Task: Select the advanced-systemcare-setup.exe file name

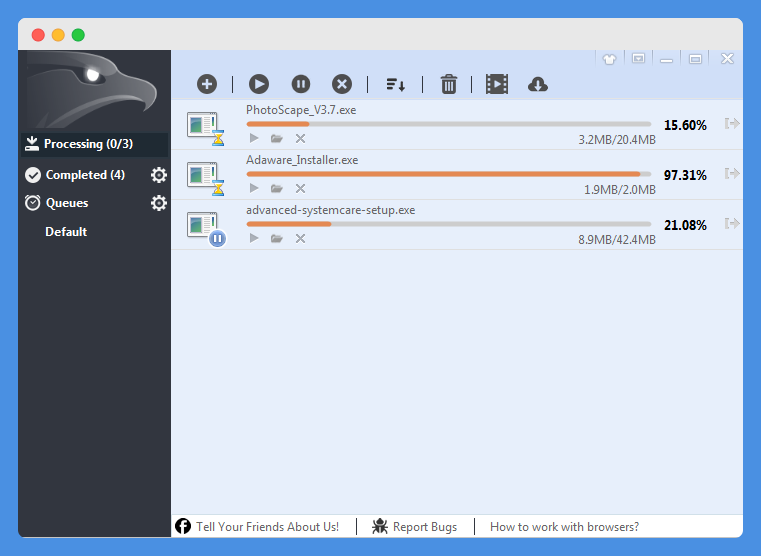Action: coord(331,210)
